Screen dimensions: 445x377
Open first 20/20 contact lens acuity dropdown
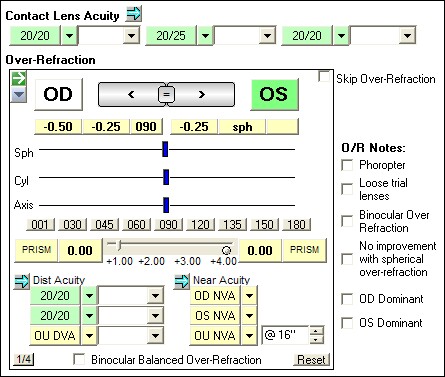point(69,35)
